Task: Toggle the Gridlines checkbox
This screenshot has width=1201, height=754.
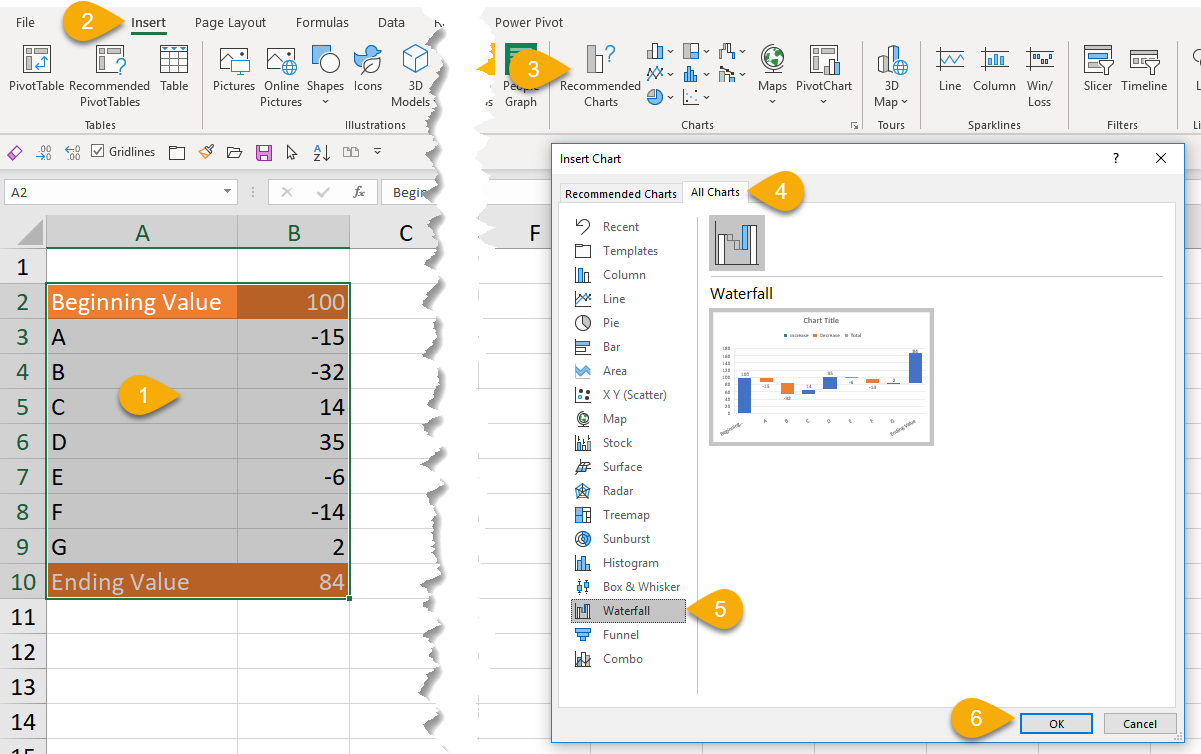Action: coord(98,152)
